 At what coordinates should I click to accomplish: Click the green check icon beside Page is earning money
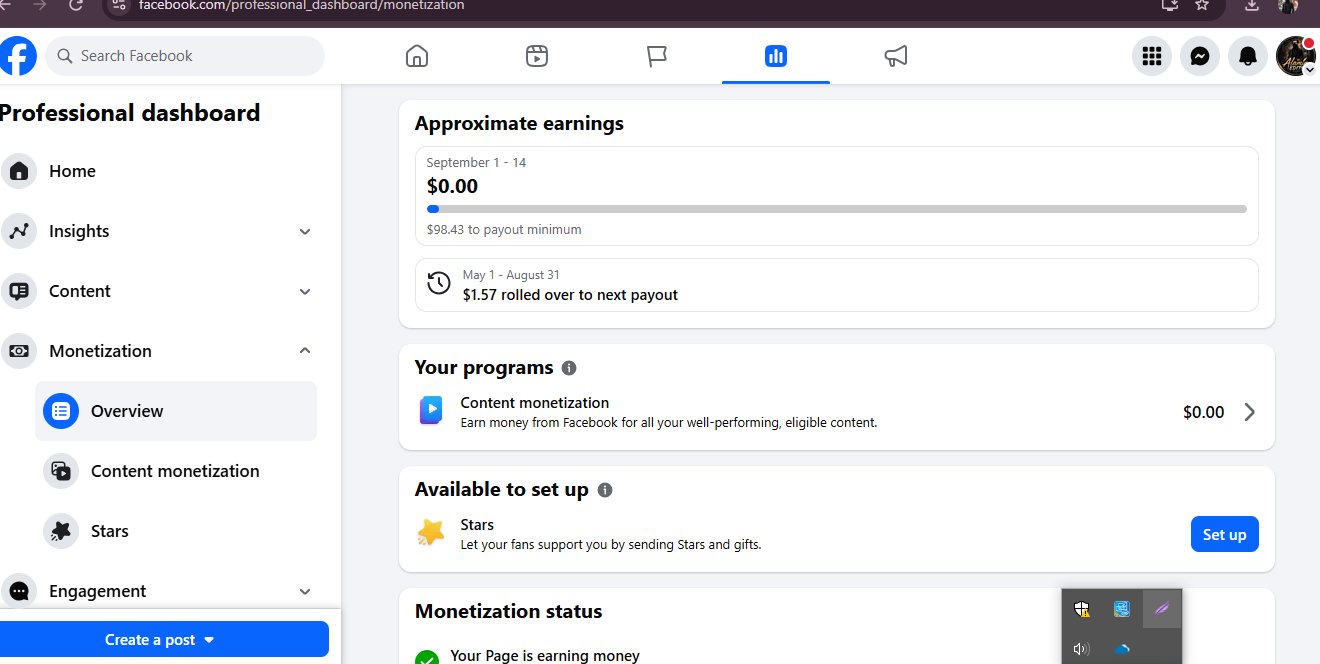(427, 657)
